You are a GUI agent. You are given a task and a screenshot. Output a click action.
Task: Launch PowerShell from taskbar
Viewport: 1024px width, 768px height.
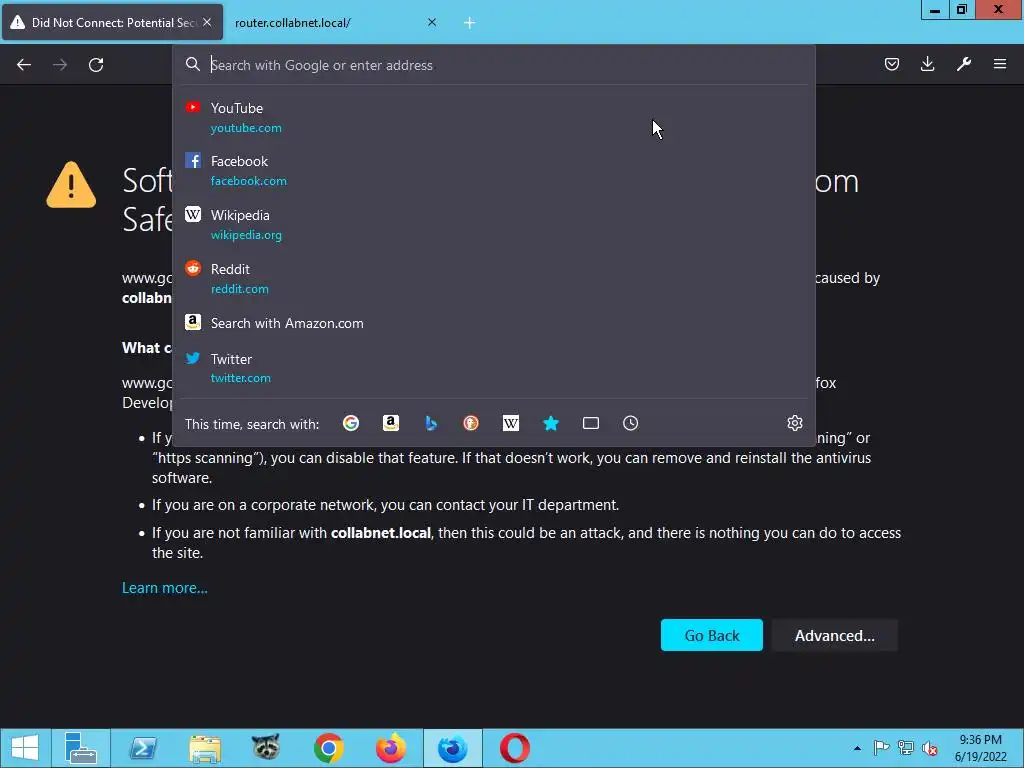[x=143, y=748]
